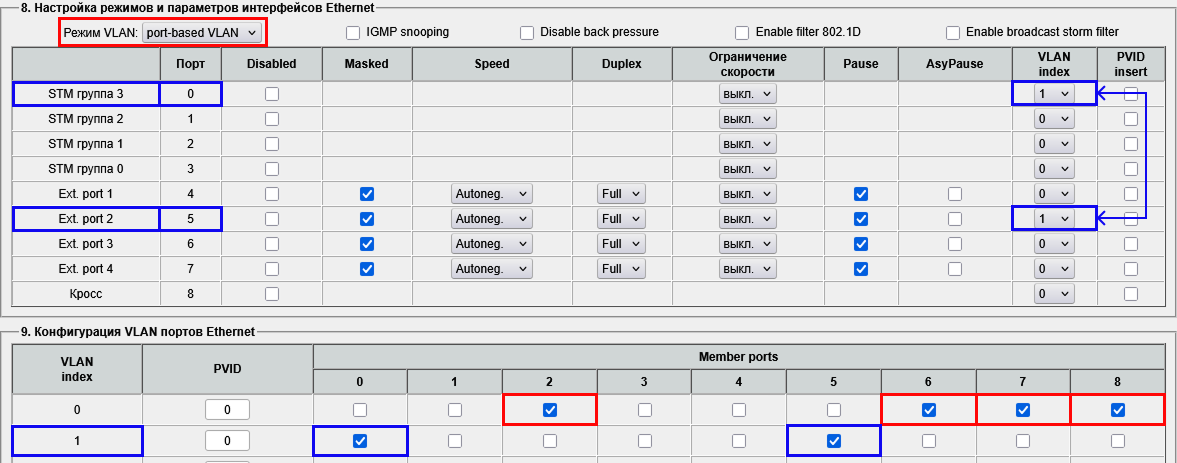The image size is (1177, 463).
Task: Uncheck member port 5 for VLAN 1
Action: [x=833, y=441]
